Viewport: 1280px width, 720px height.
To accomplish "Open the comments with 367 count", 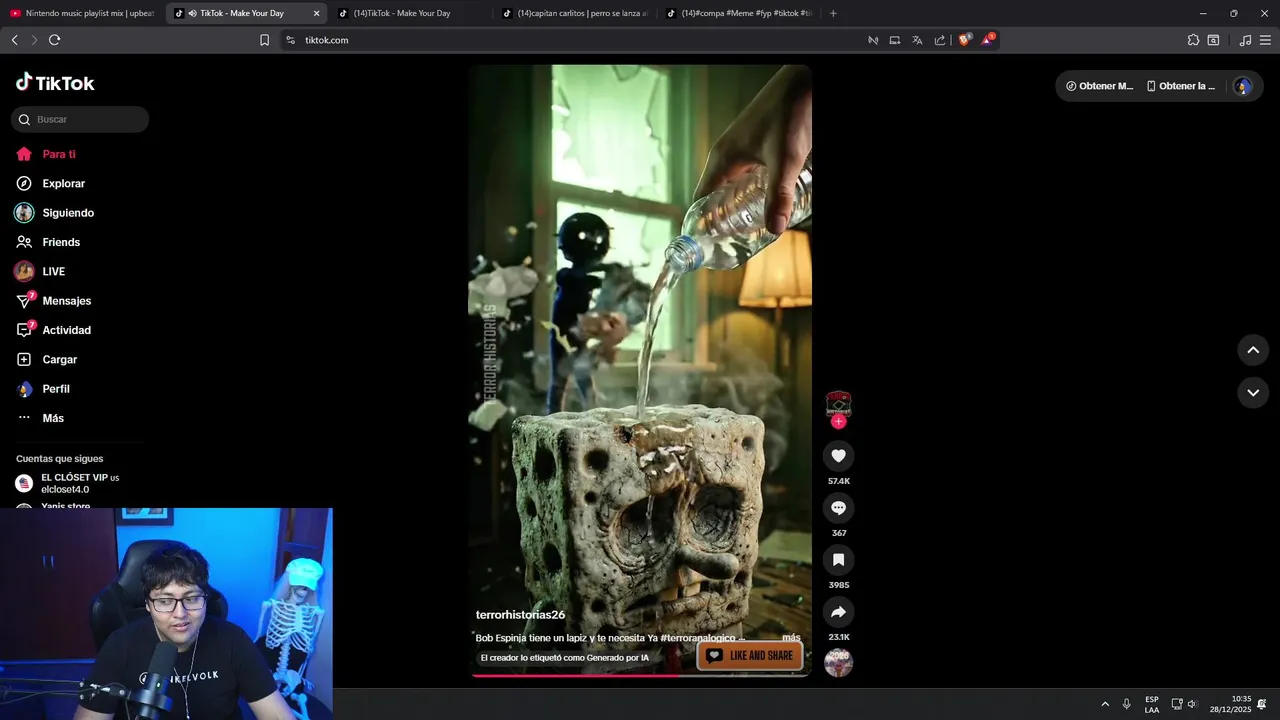I will (x=838, y=508).
